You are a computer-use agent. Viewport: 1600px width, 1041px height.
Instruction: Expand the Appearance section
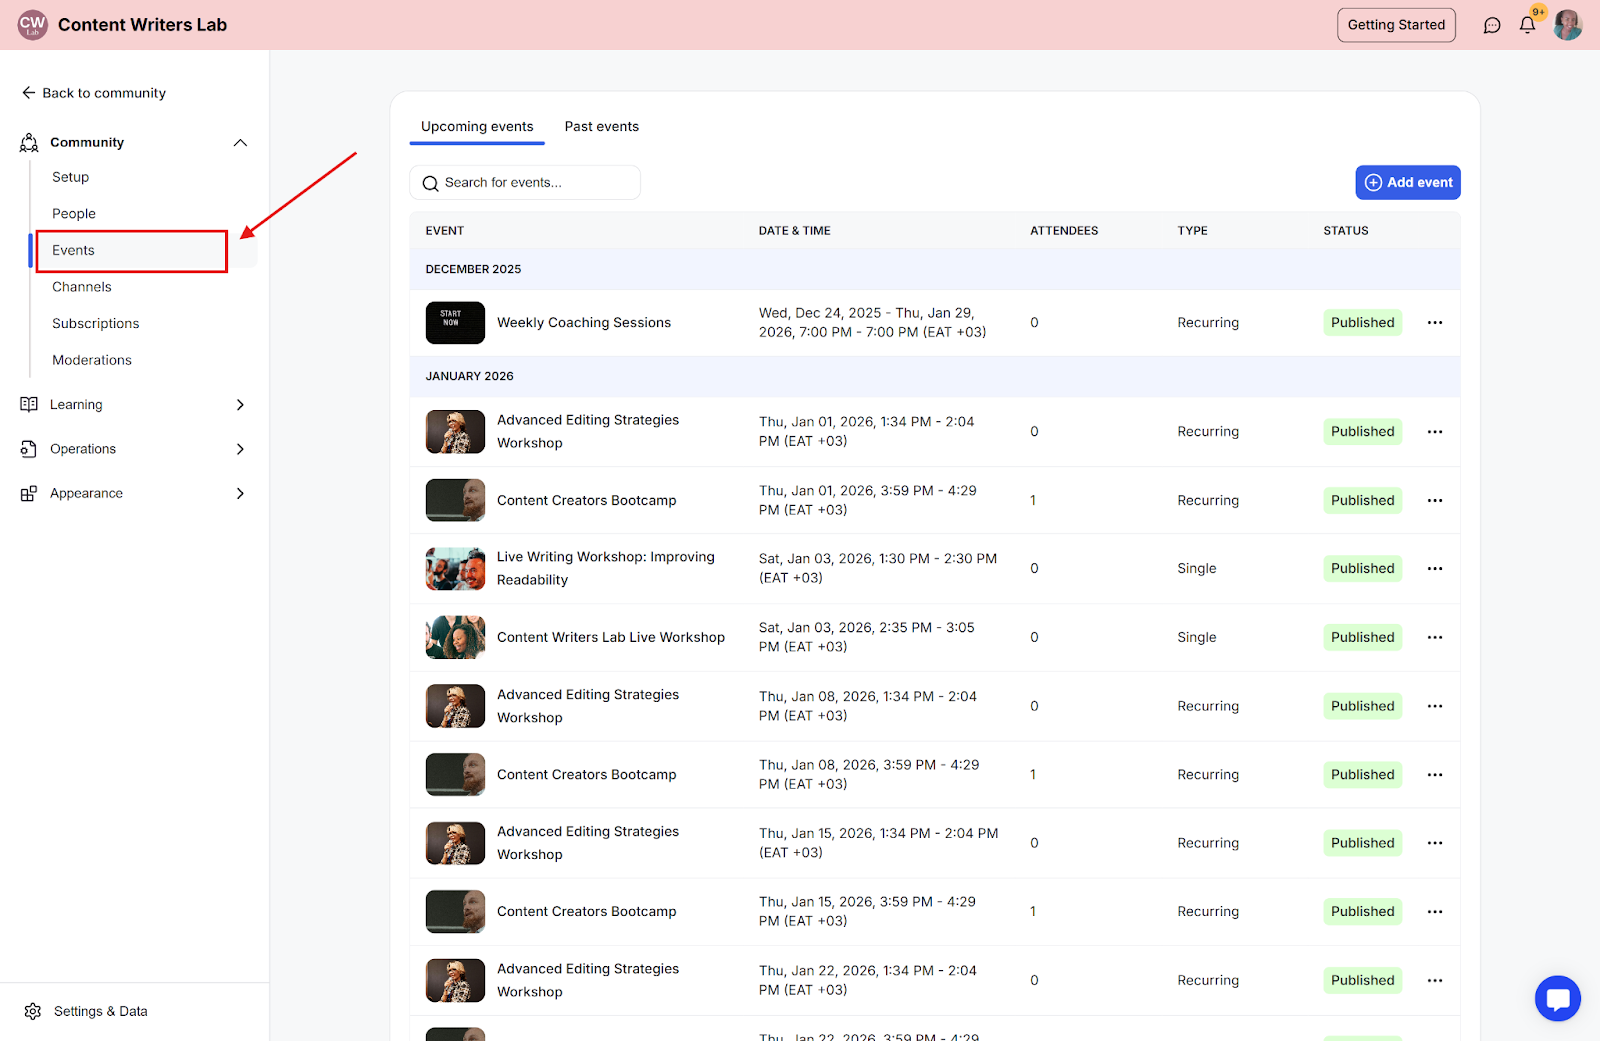click(240, 494)
